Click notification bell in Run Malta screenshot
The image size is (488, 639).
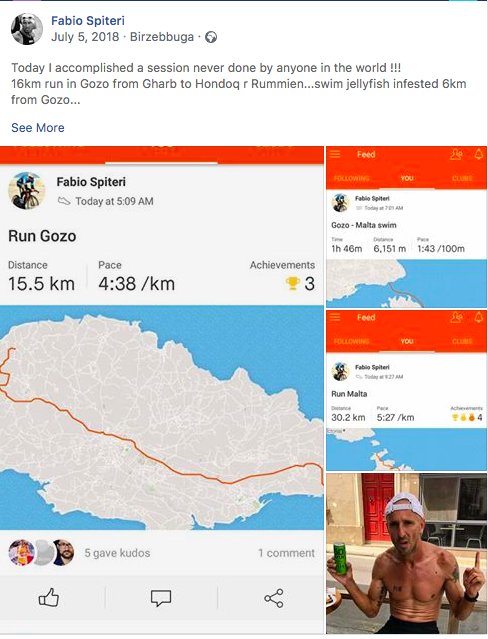click(x=479, y=317)
